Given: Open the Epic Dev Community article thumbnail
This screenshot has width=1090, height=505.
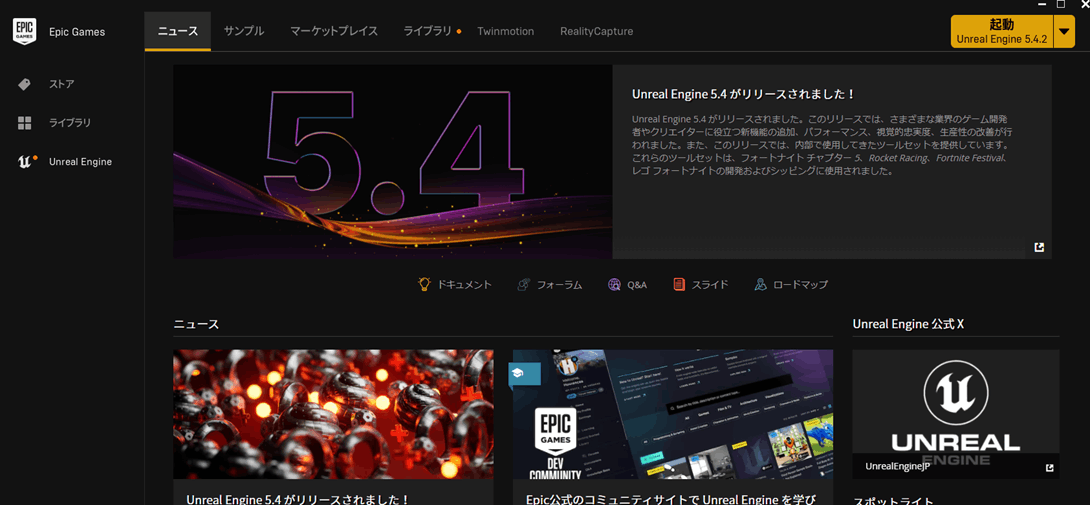Looking at the screenshot, I should pyautogui.click(x=673, y=414).
